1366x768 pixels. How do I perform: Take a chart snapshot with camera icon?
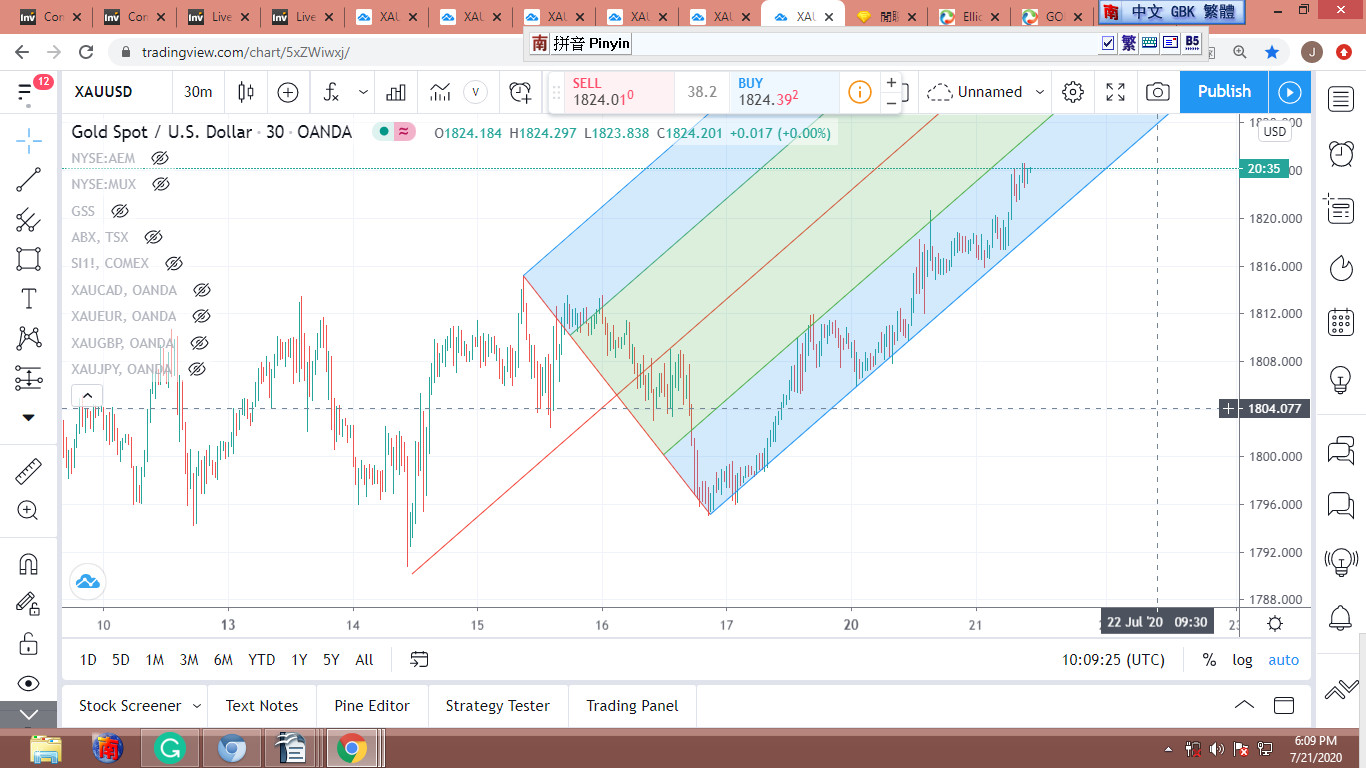(1157, 92)
